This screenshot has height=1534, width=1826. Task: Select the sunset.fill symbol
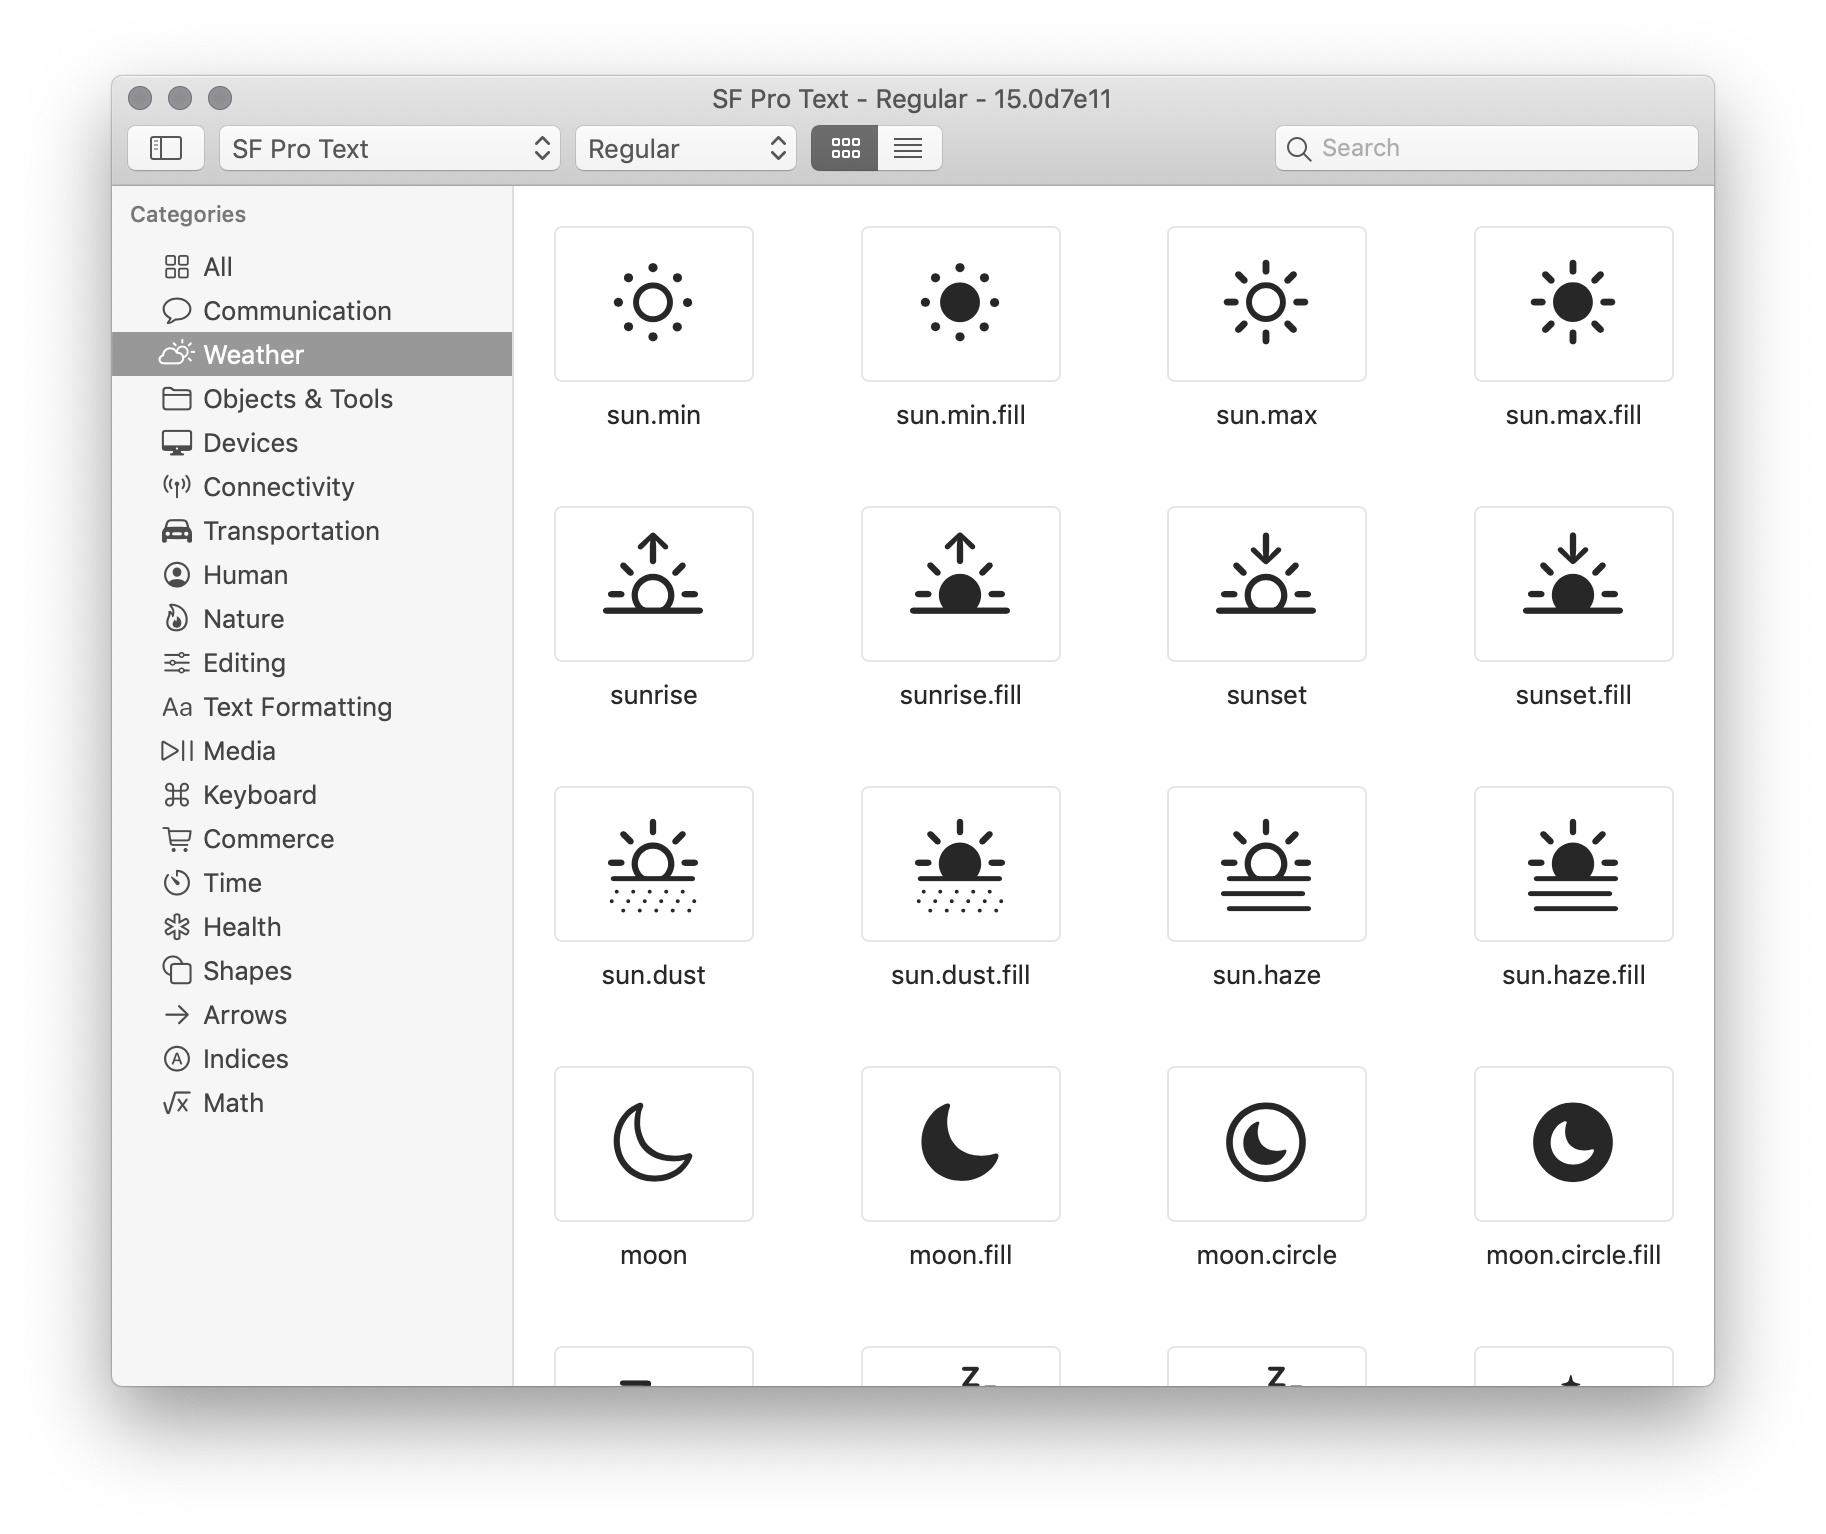tap(1573, 583)
